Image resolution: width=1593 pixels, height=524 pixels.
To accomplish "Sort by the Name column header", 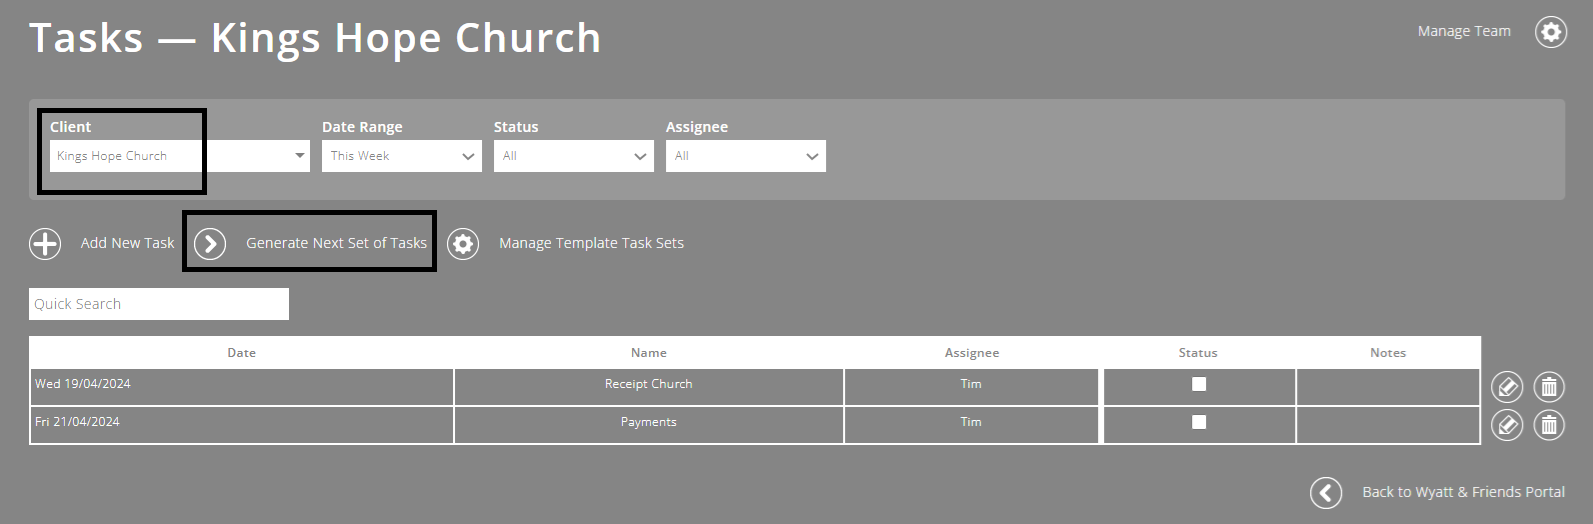I will coord(649,353).
